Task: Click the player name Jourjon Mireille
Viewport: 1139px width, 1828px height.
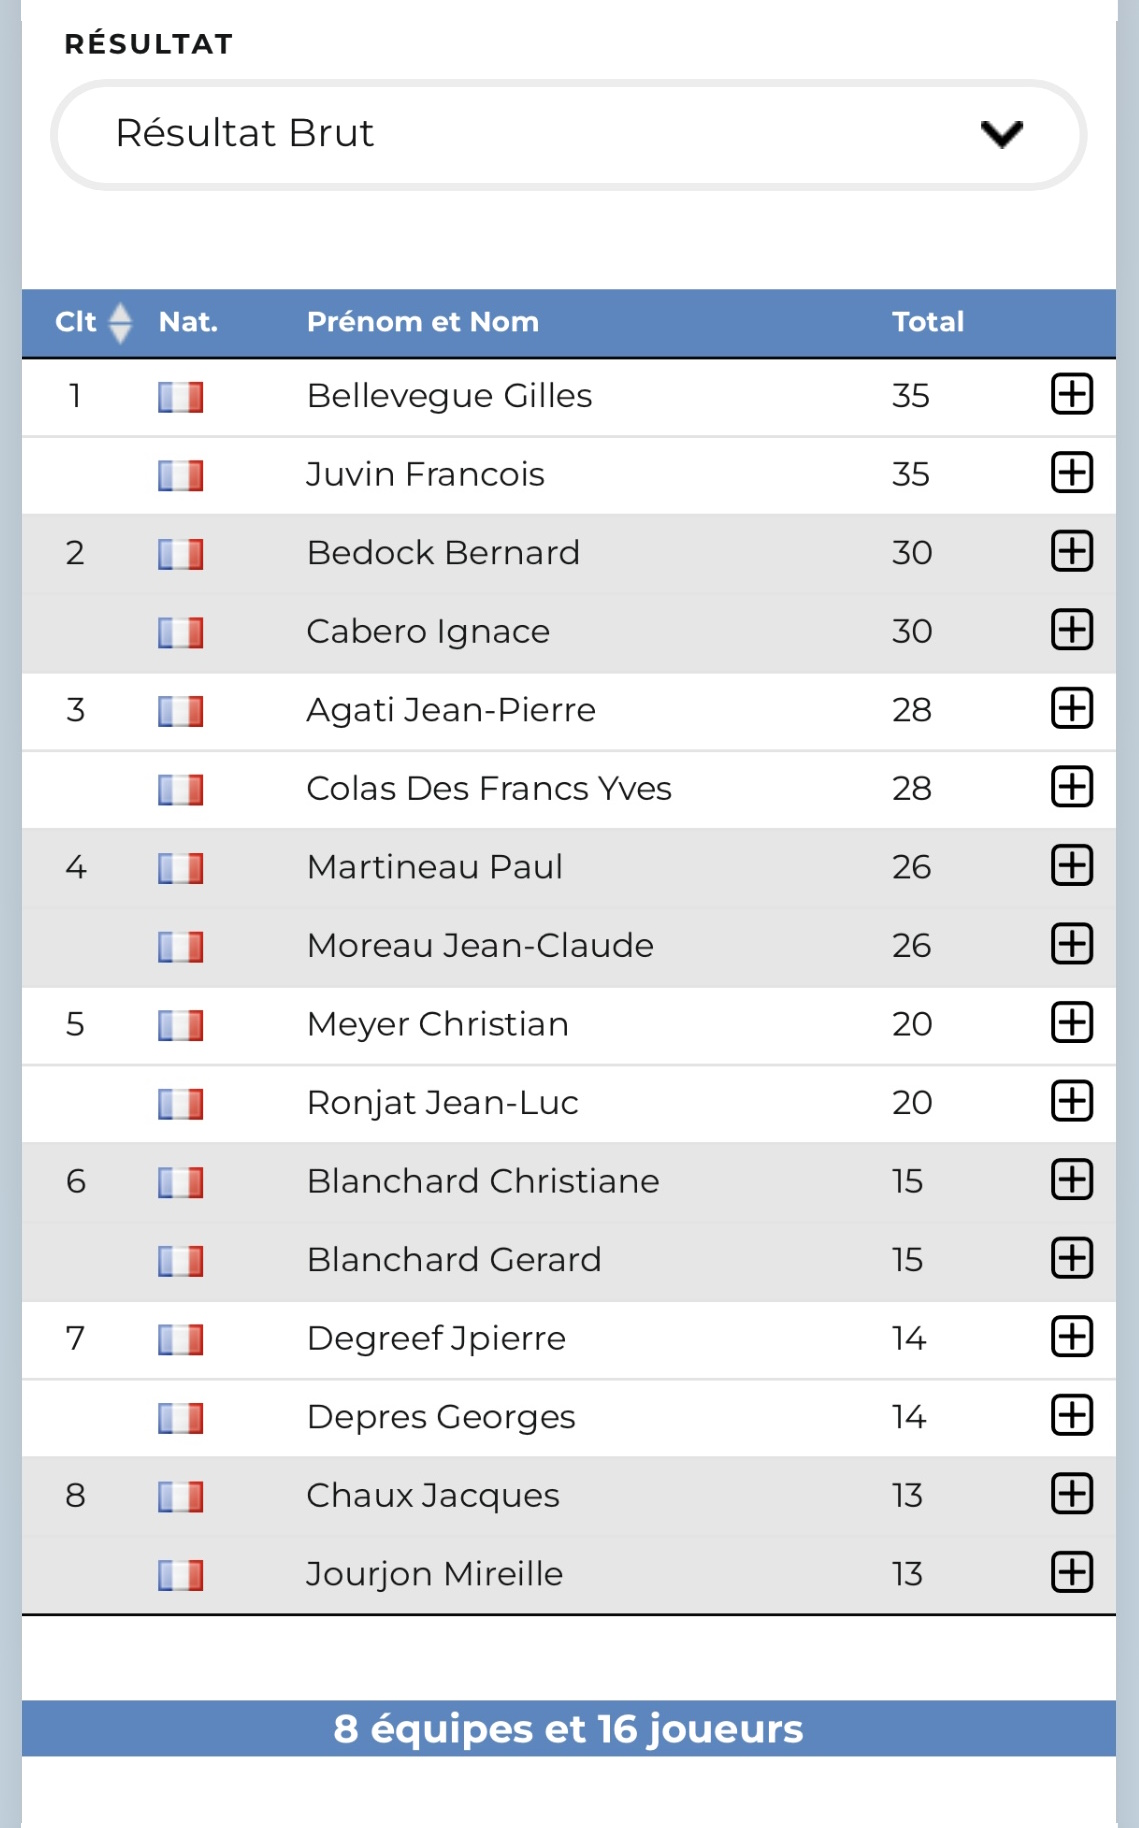Action: tap(434, 1574)
